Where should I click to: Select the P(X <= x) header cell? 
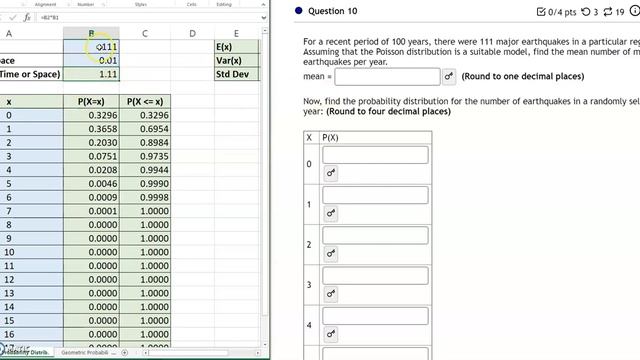click(145, 102)
